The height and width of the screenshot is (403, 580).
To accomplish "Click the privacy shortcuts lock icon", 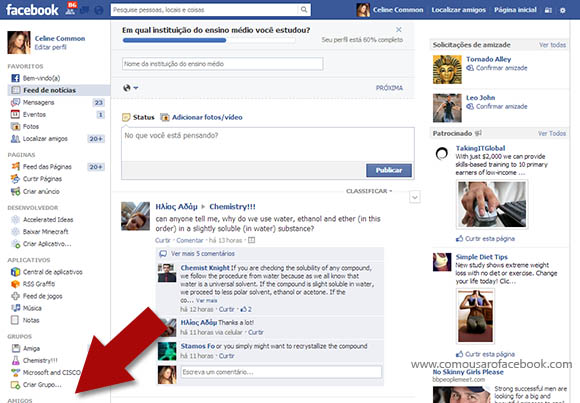I will click(548, 10).
